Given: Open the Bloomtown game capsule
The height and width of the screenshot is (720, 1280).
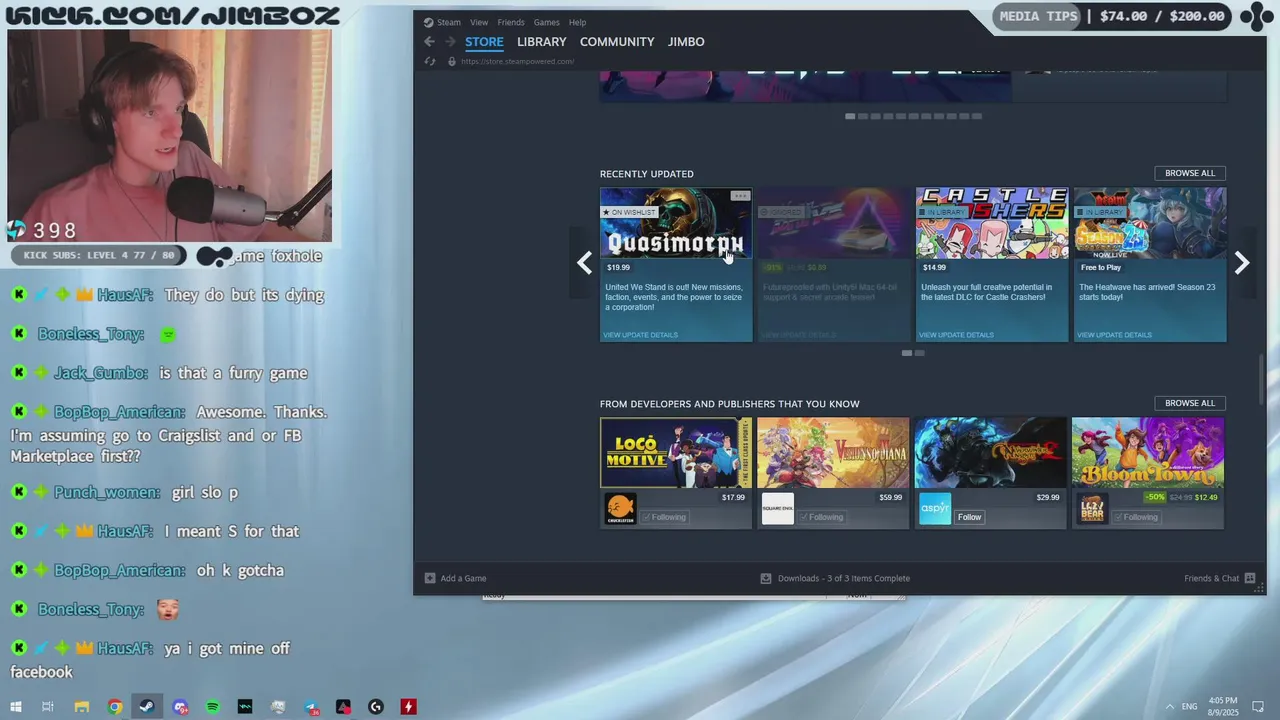Looking at the screenshot, I should [1148, 452].
